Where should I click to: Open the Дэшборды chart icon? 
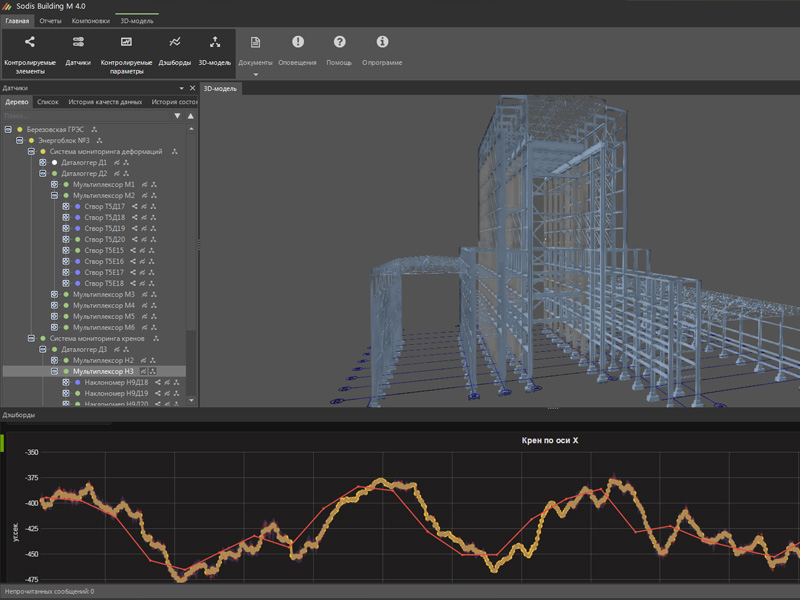click(175, 42)
